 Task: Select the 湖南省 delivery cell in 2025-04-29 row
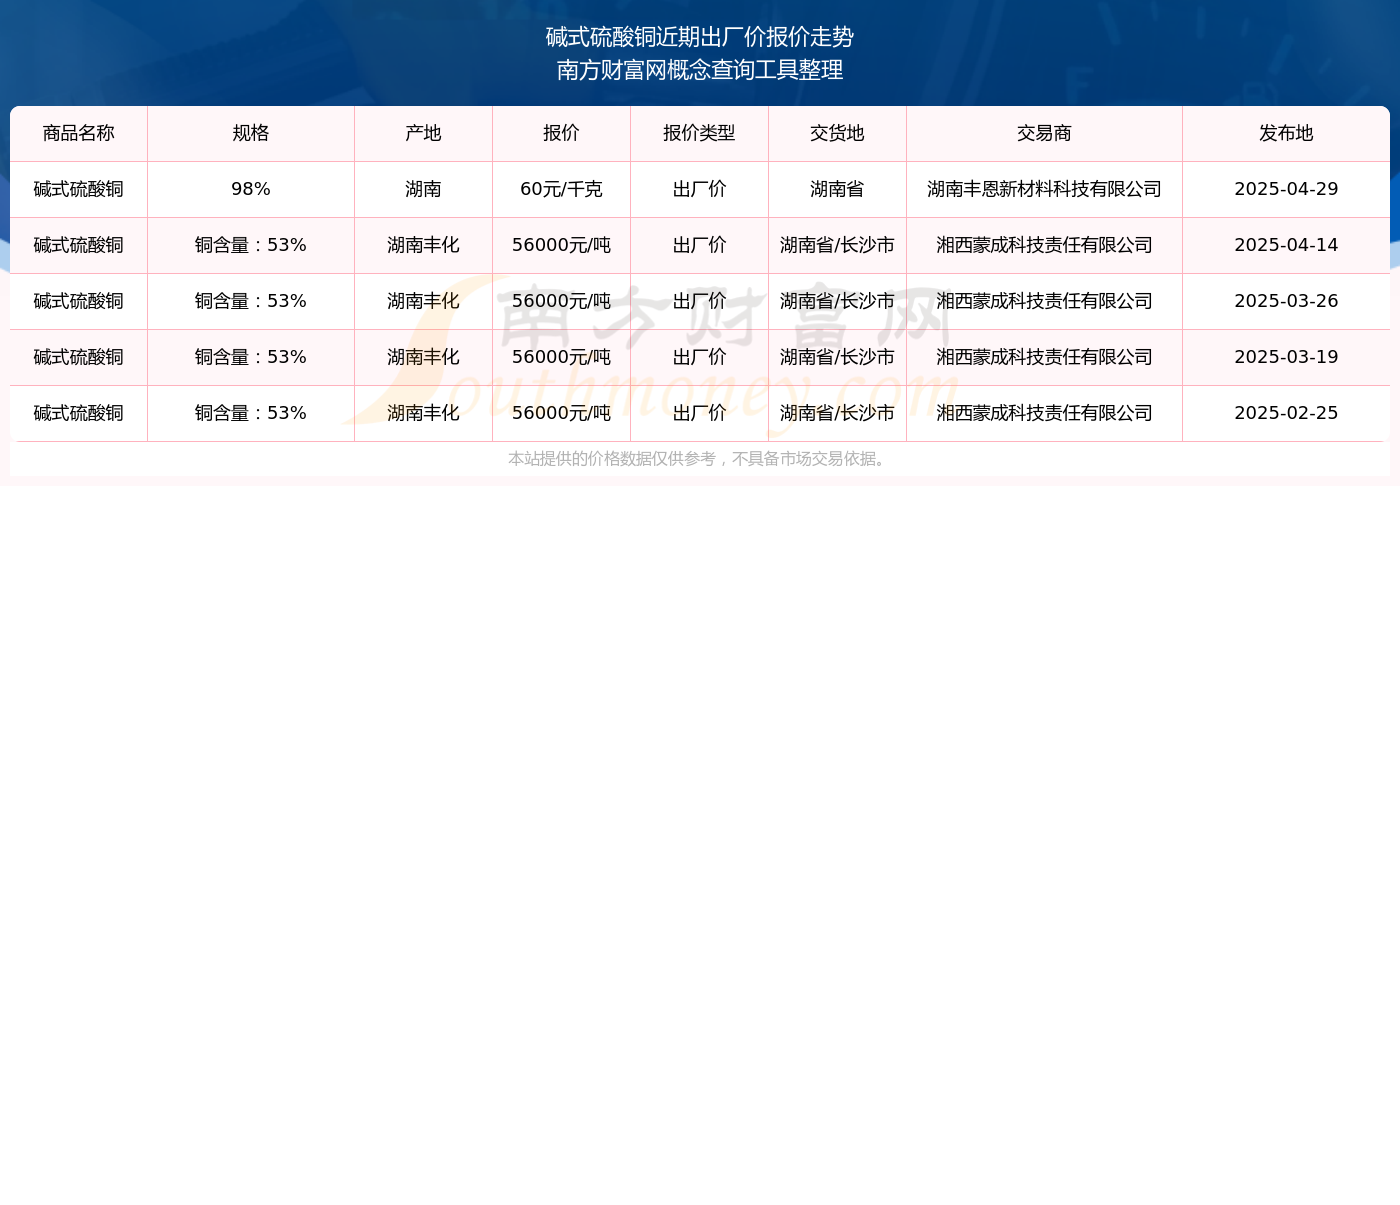click(837, 189)
